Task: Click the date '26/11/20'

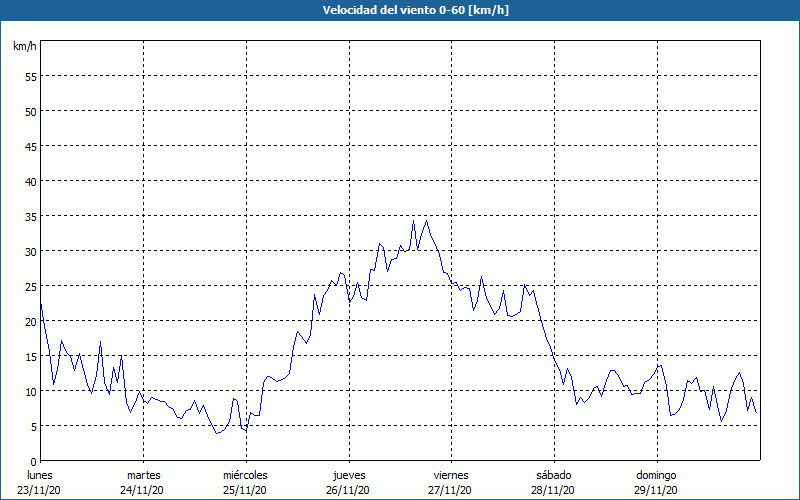Action: (x=347, y=490)
